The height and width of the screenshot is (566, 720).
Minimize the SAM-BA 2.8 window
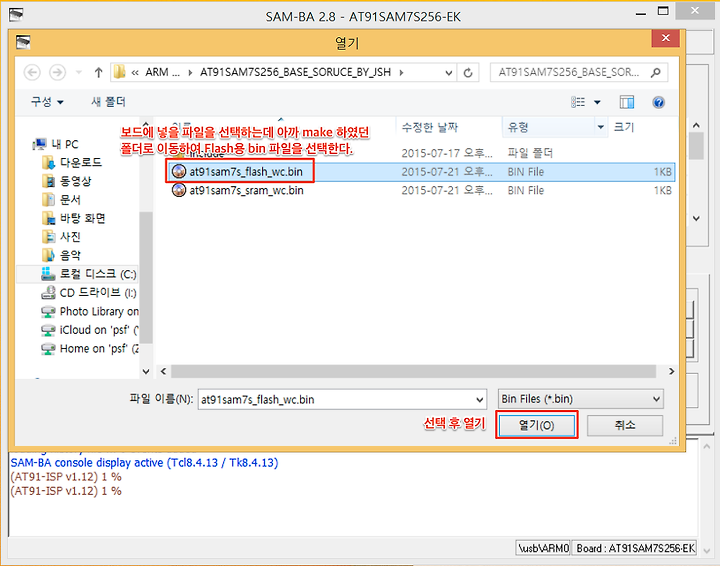(x=641, y=14)
